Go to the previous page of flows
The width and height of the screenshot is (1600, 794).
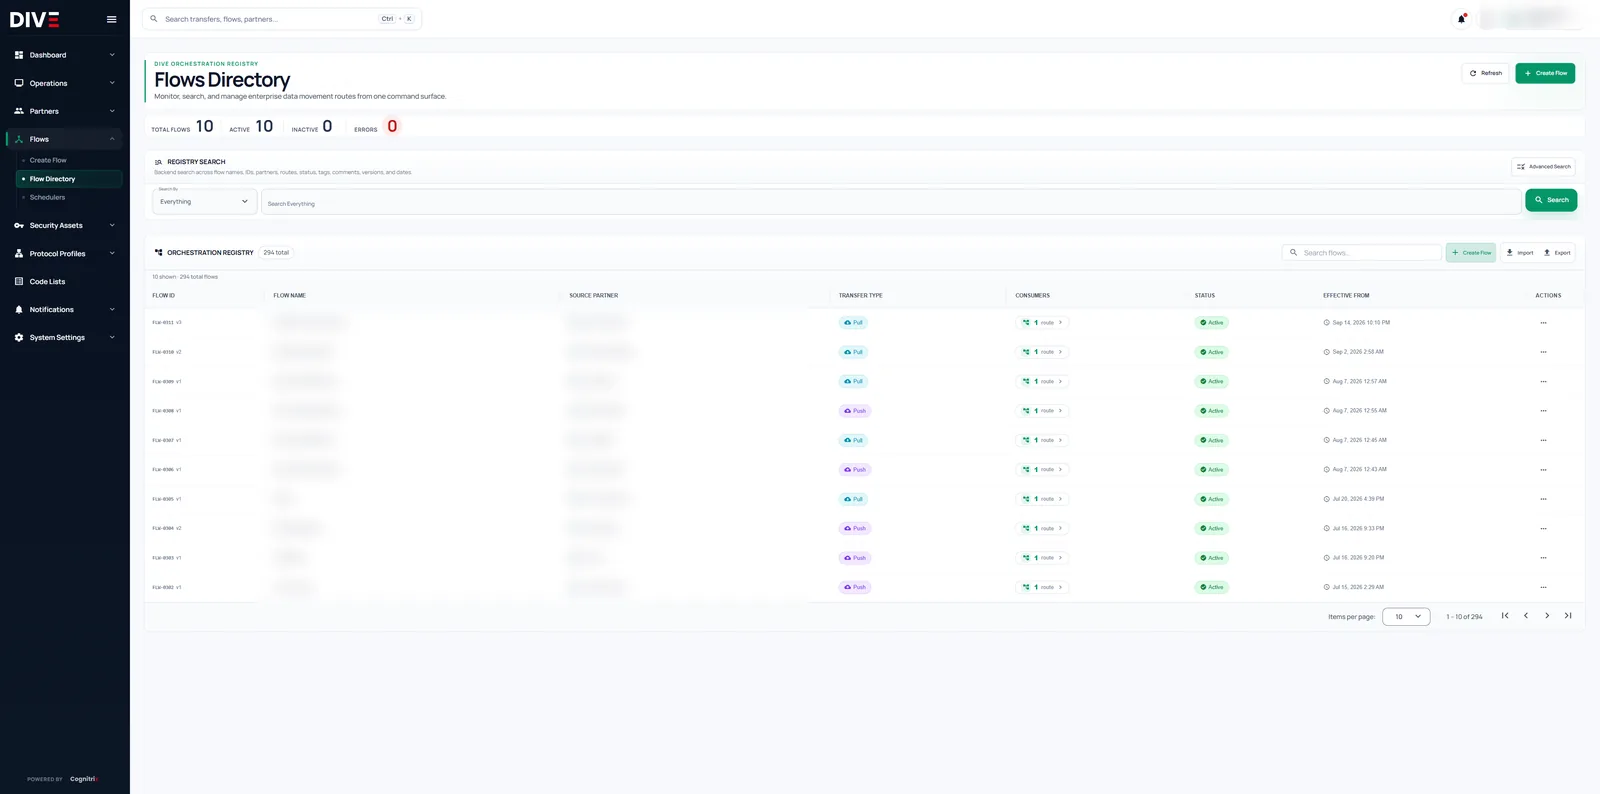tap(1526, 616)
